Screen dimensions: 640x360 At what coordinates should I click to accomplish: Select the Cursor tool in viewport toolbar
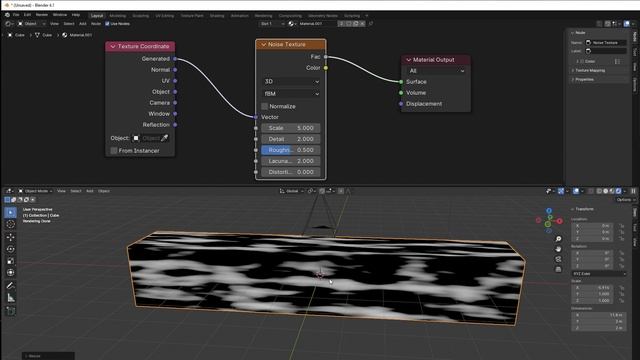[11, 224]
